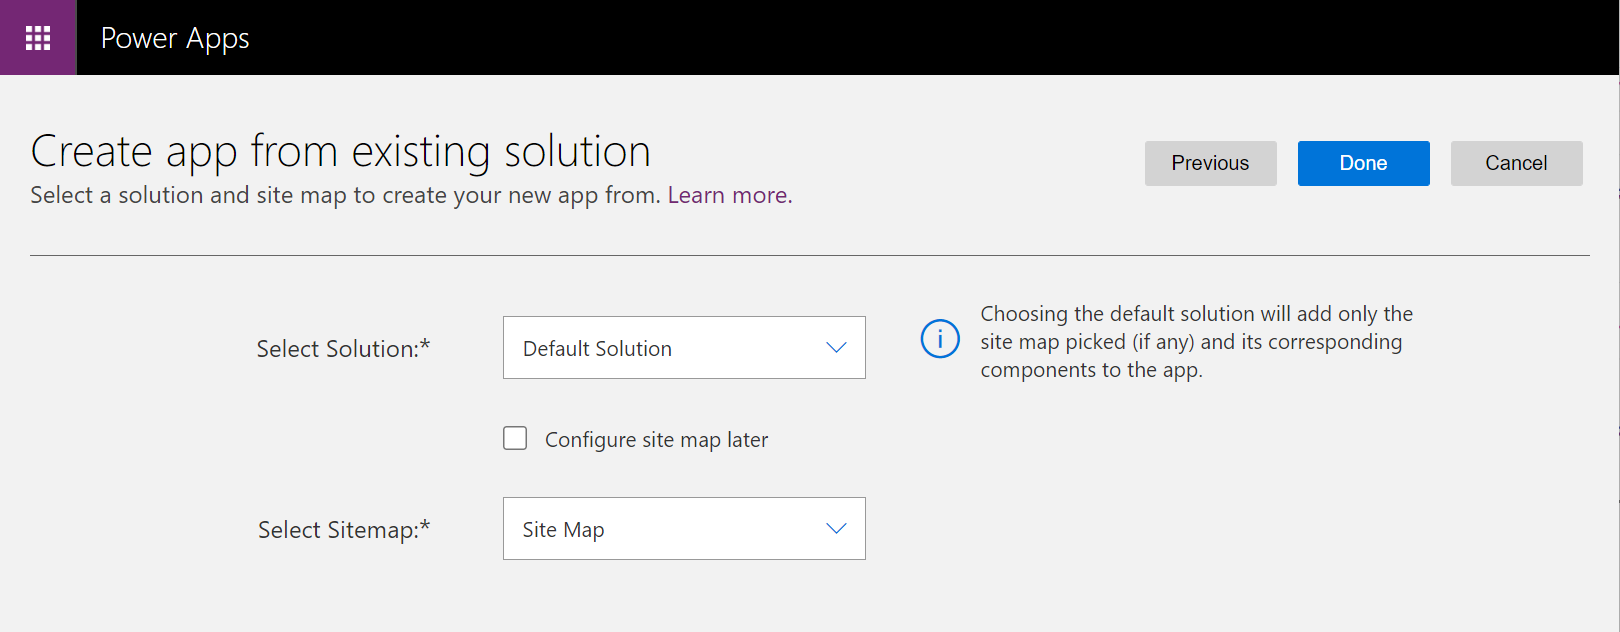Open the Learn more link
The width and height of the screenshot is (1620, 632).
[x=729, y=196]
